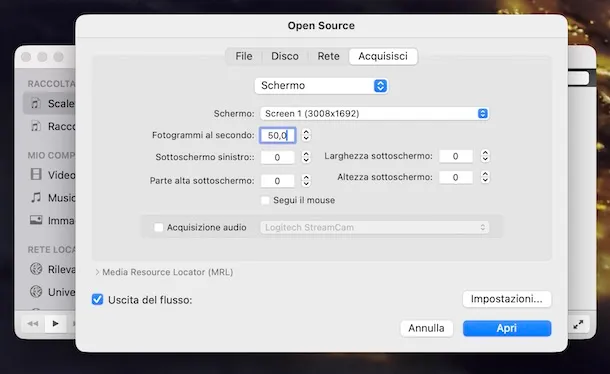Uncheck the Uscita del flusso checkbox
This screenshot has height=374, width=610.
97,300
